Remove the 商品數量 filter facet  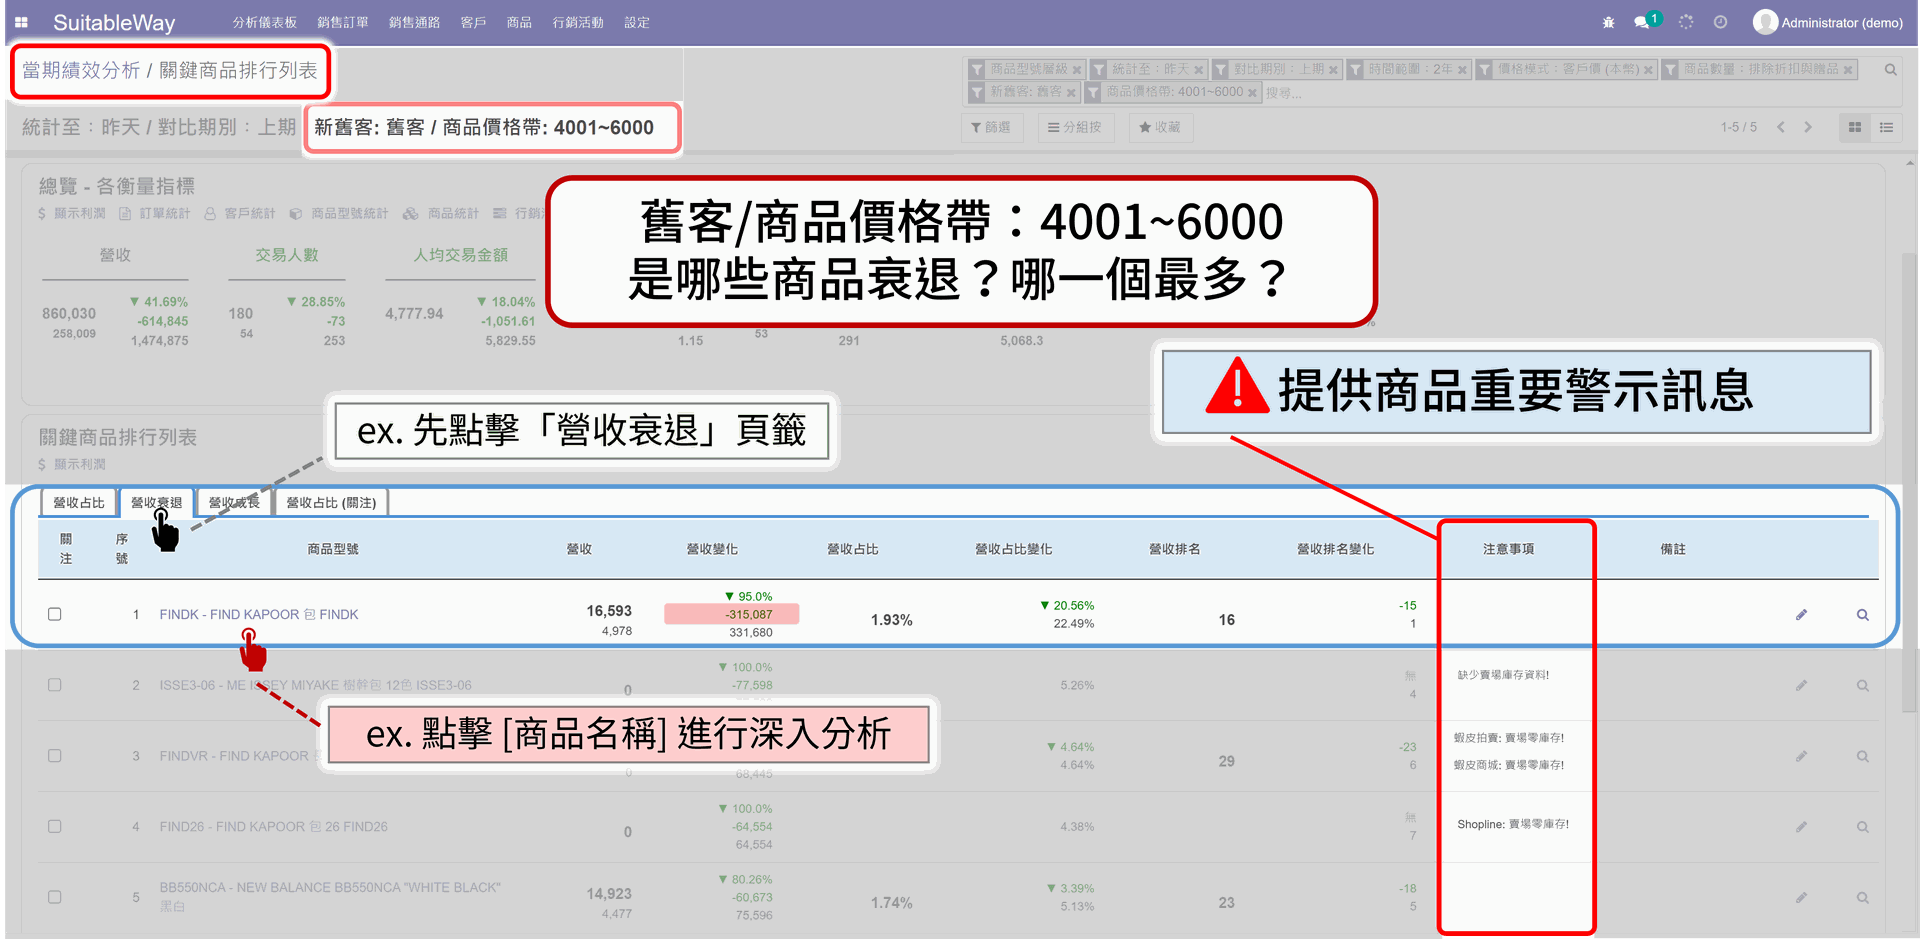pyautogui.click(x=1848, y=70)
